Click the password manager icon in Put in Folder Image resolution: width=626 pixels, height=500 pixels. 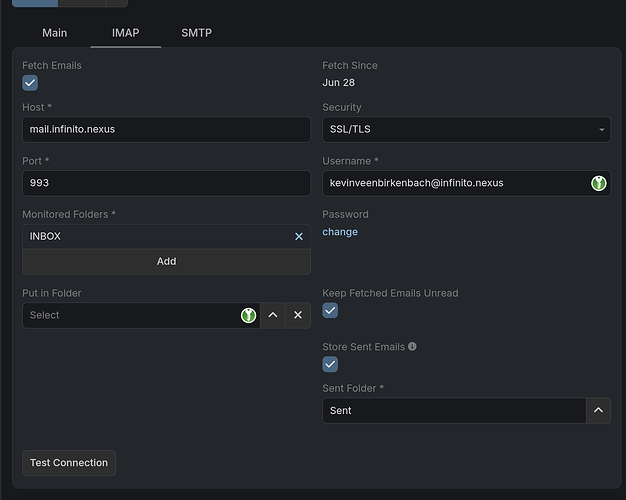[248, 315]
